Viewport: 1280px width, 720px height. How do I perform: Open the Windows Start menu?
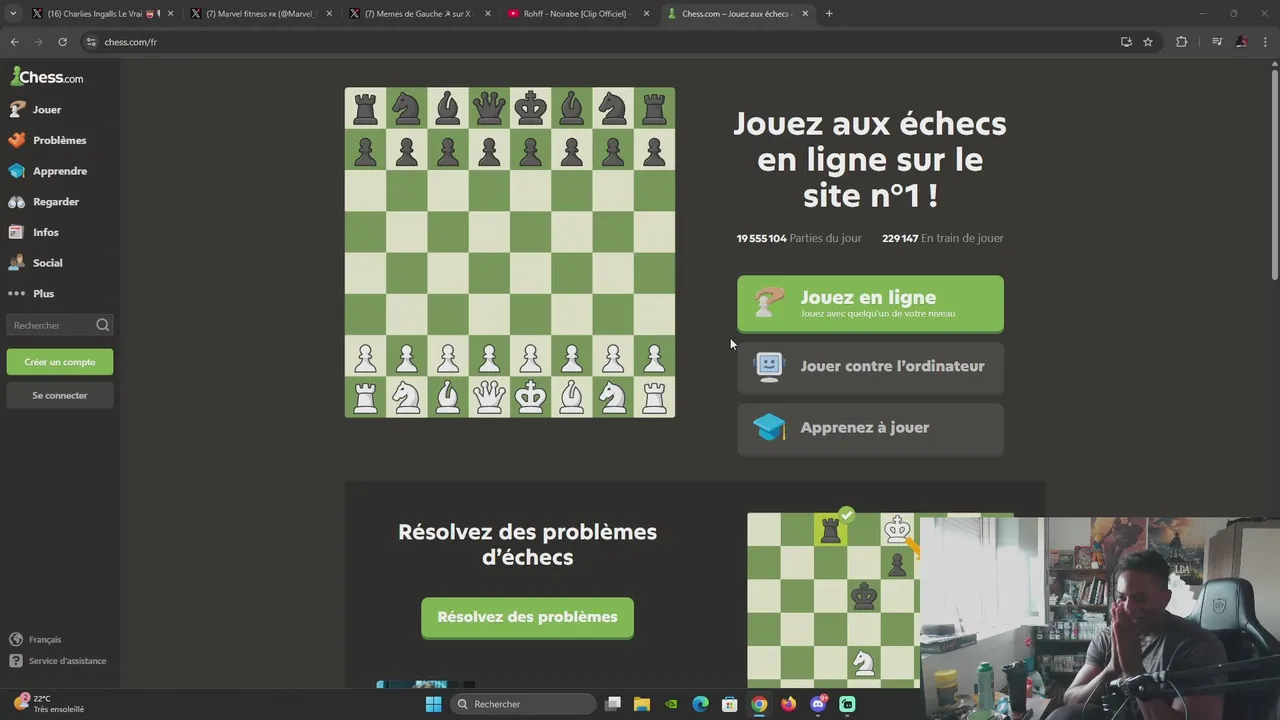433,704
